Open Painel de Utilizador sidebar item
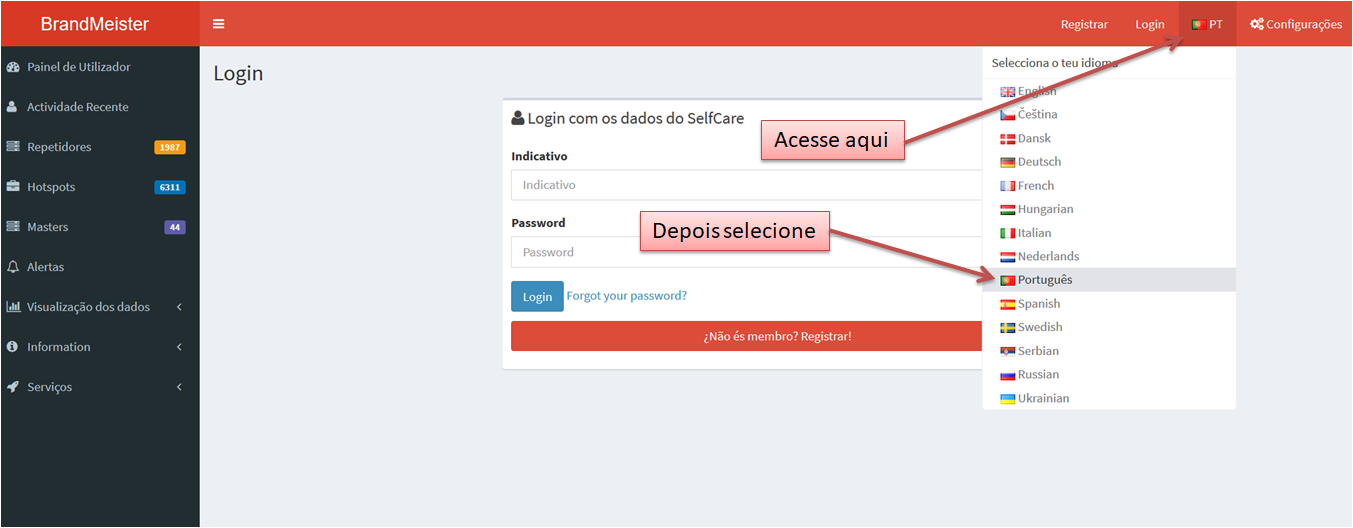 coord(100,67)
